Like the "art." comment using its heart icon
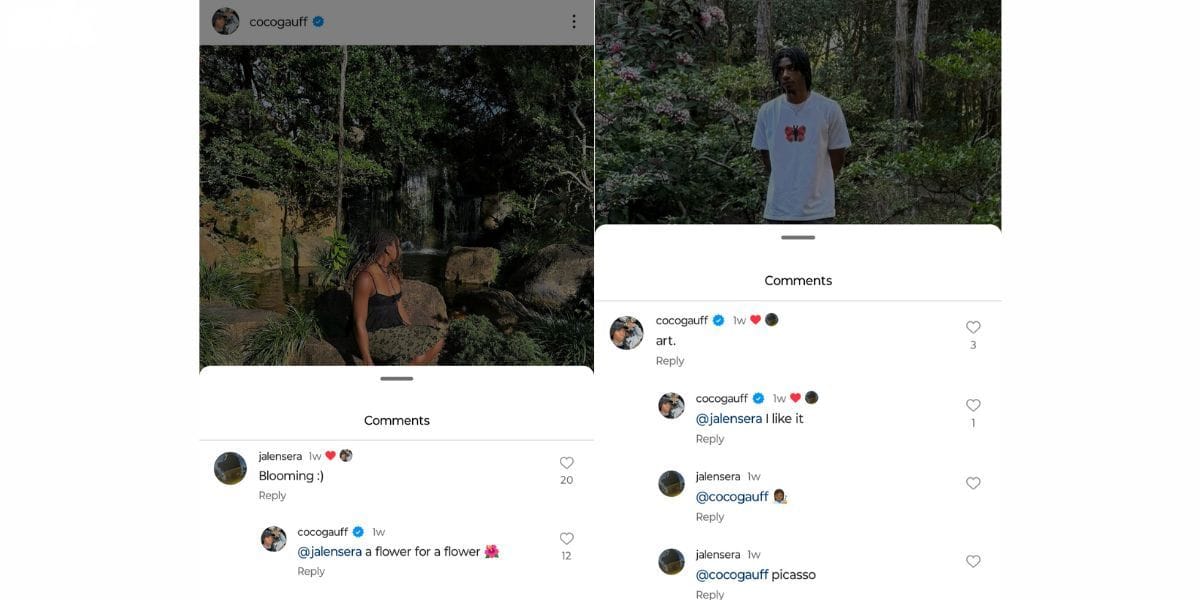The image size is (1200, 600). [973, 326]
